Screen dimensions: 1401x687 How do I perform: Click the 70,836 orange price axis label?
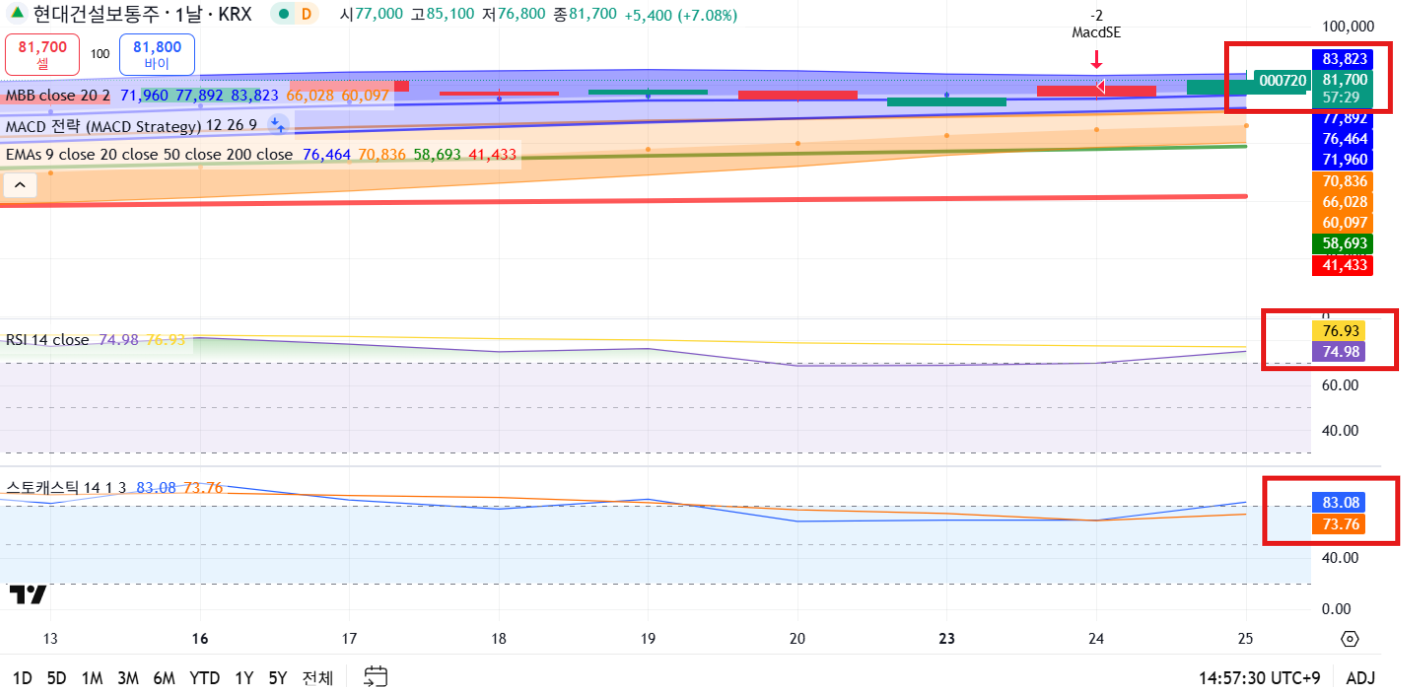coord(1345,181)
